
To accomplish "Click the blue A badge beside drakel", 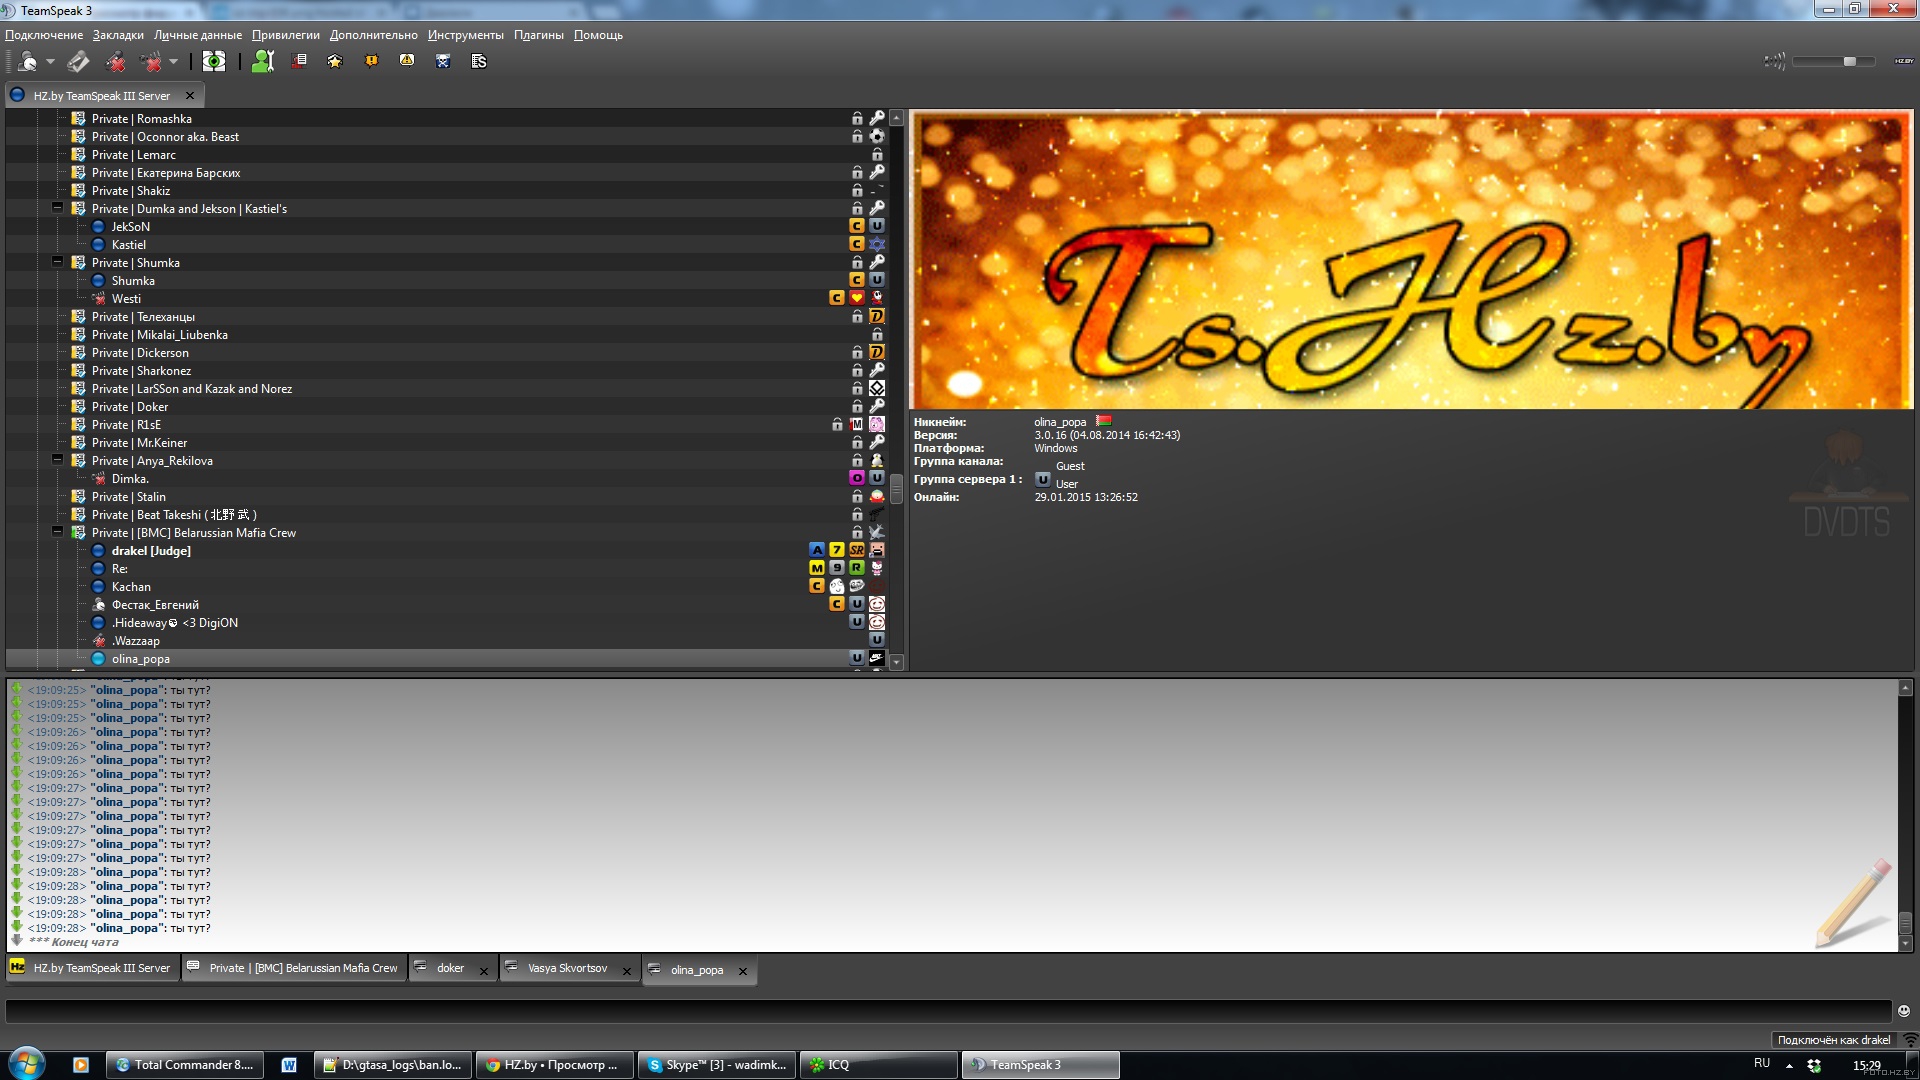I will coord(817,550).
